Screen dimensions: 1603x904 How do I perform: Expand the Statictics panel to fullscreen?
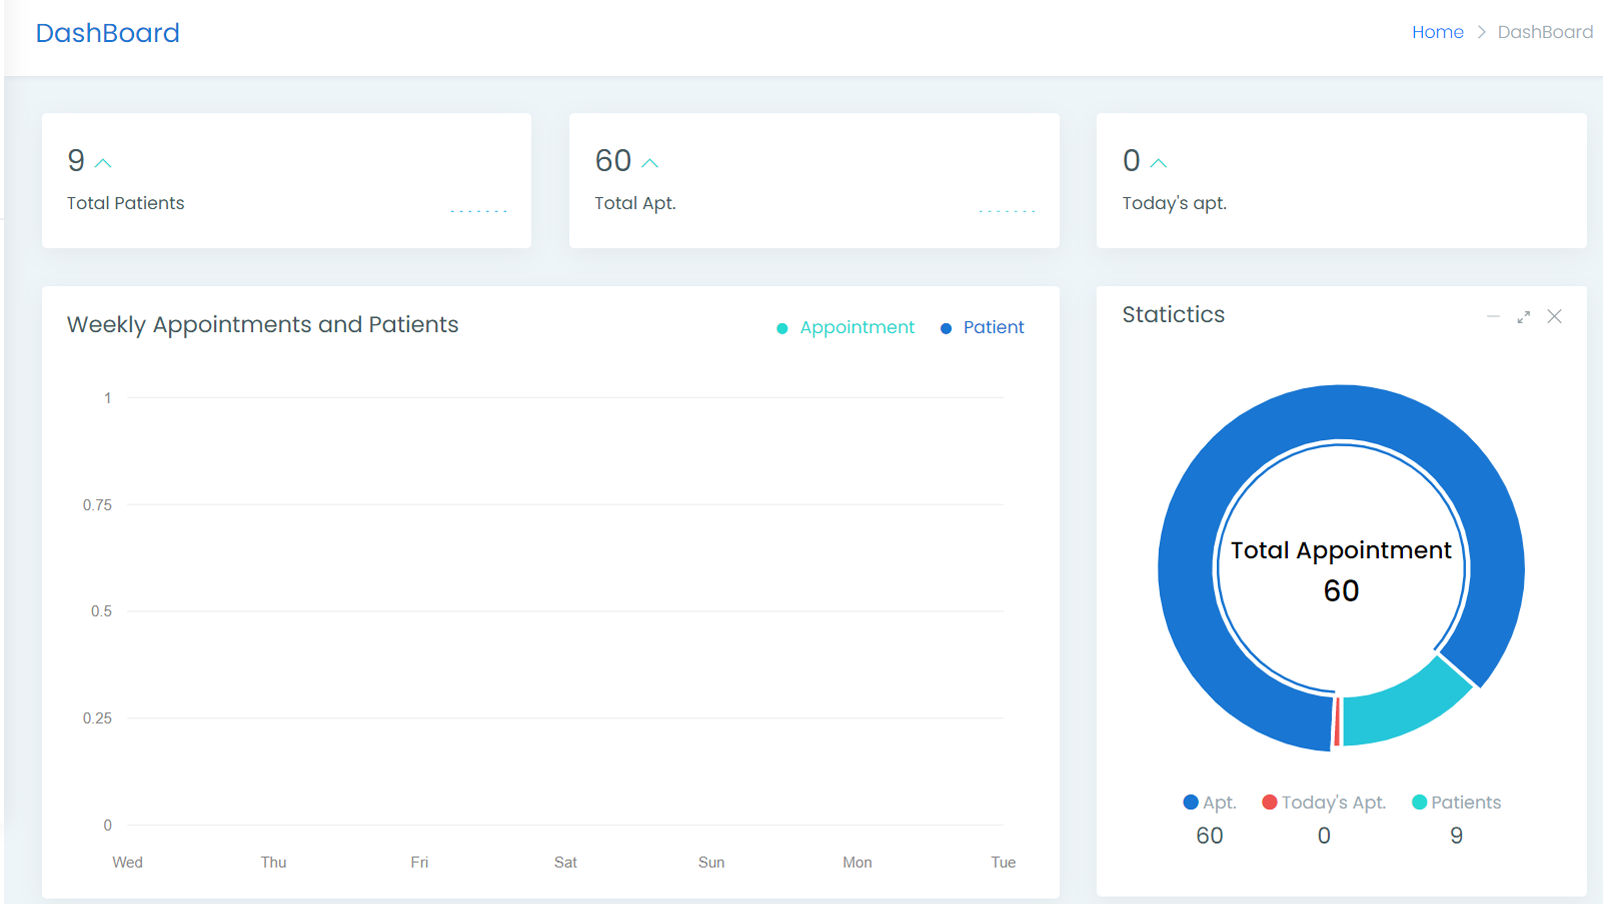pos(1523,317)
